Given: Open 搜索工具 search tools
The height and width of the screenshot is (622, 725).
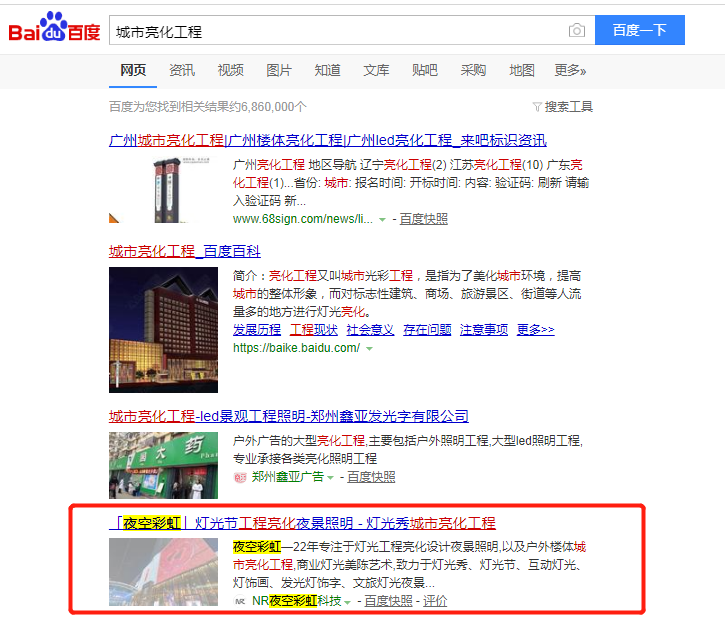Looking at the screenshot, I should click(x=568, y=107).
